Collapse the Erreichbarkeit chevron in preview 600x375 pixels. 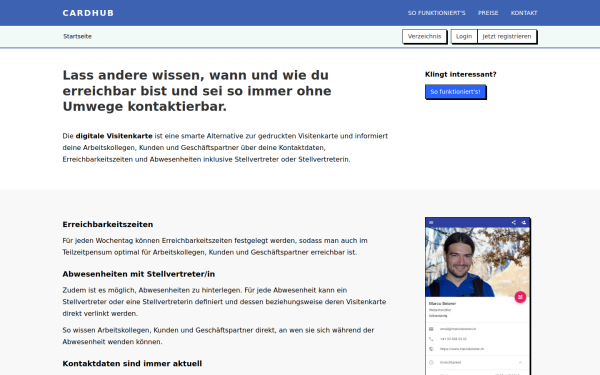point(520,362)
